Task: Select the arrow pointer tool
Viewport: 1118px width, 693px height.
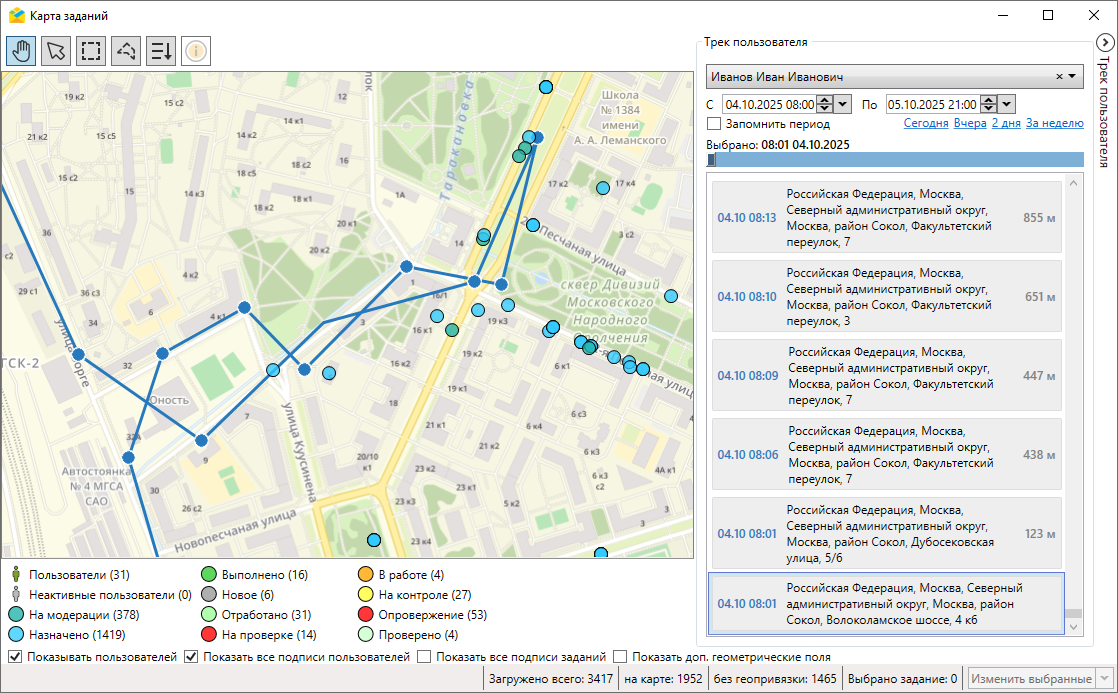Action: point(56,50)
